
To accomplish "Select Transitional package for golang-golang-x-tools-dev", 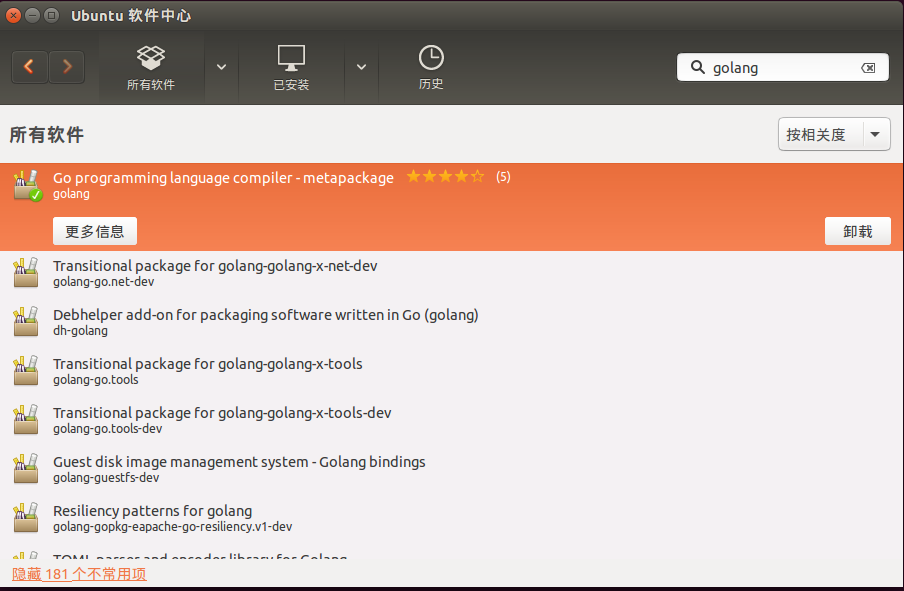I will [x=452, y=420].
